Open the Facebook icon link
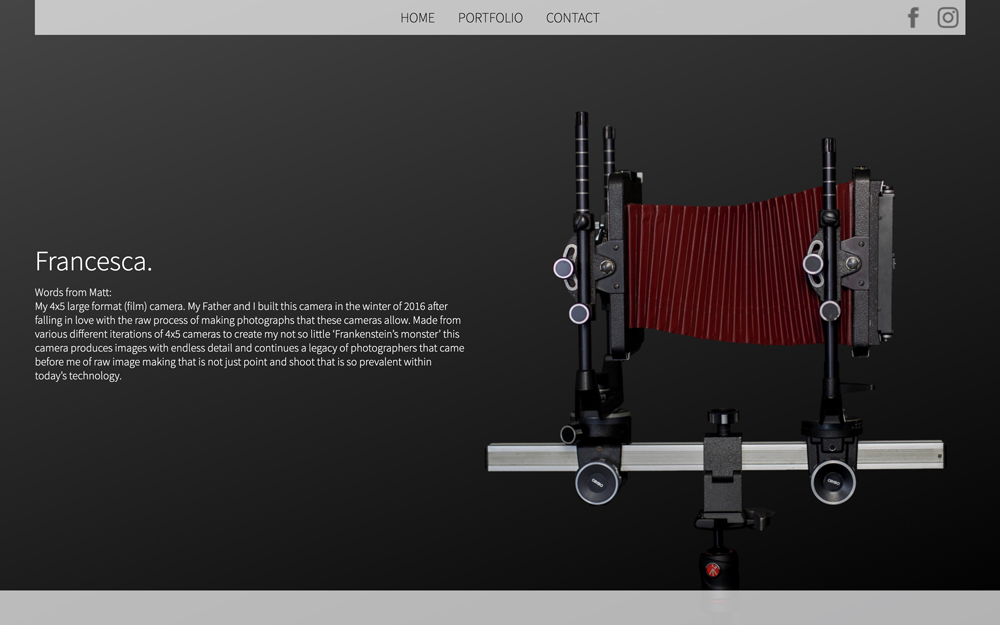The width and height of the screenshot is (1000, 625). [x=913, y=17]
